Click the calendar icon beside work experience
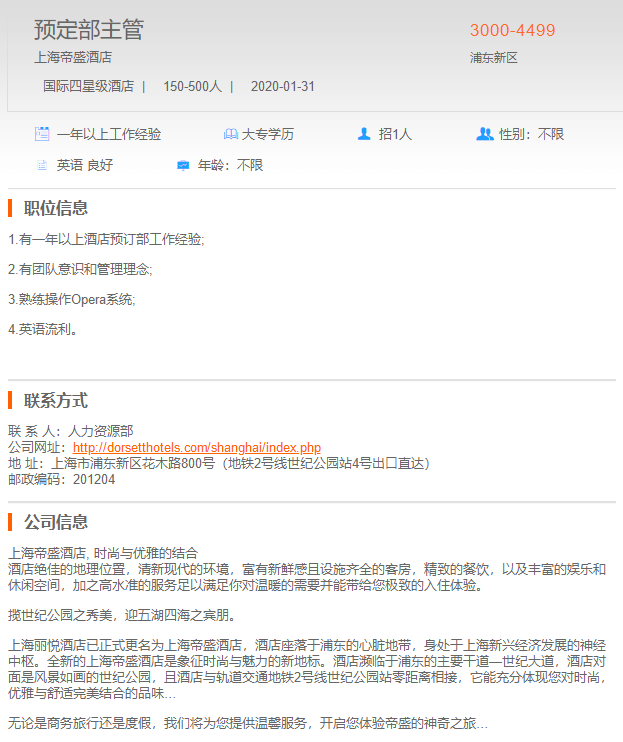The image size is (623, 742). tap(42, 134)
